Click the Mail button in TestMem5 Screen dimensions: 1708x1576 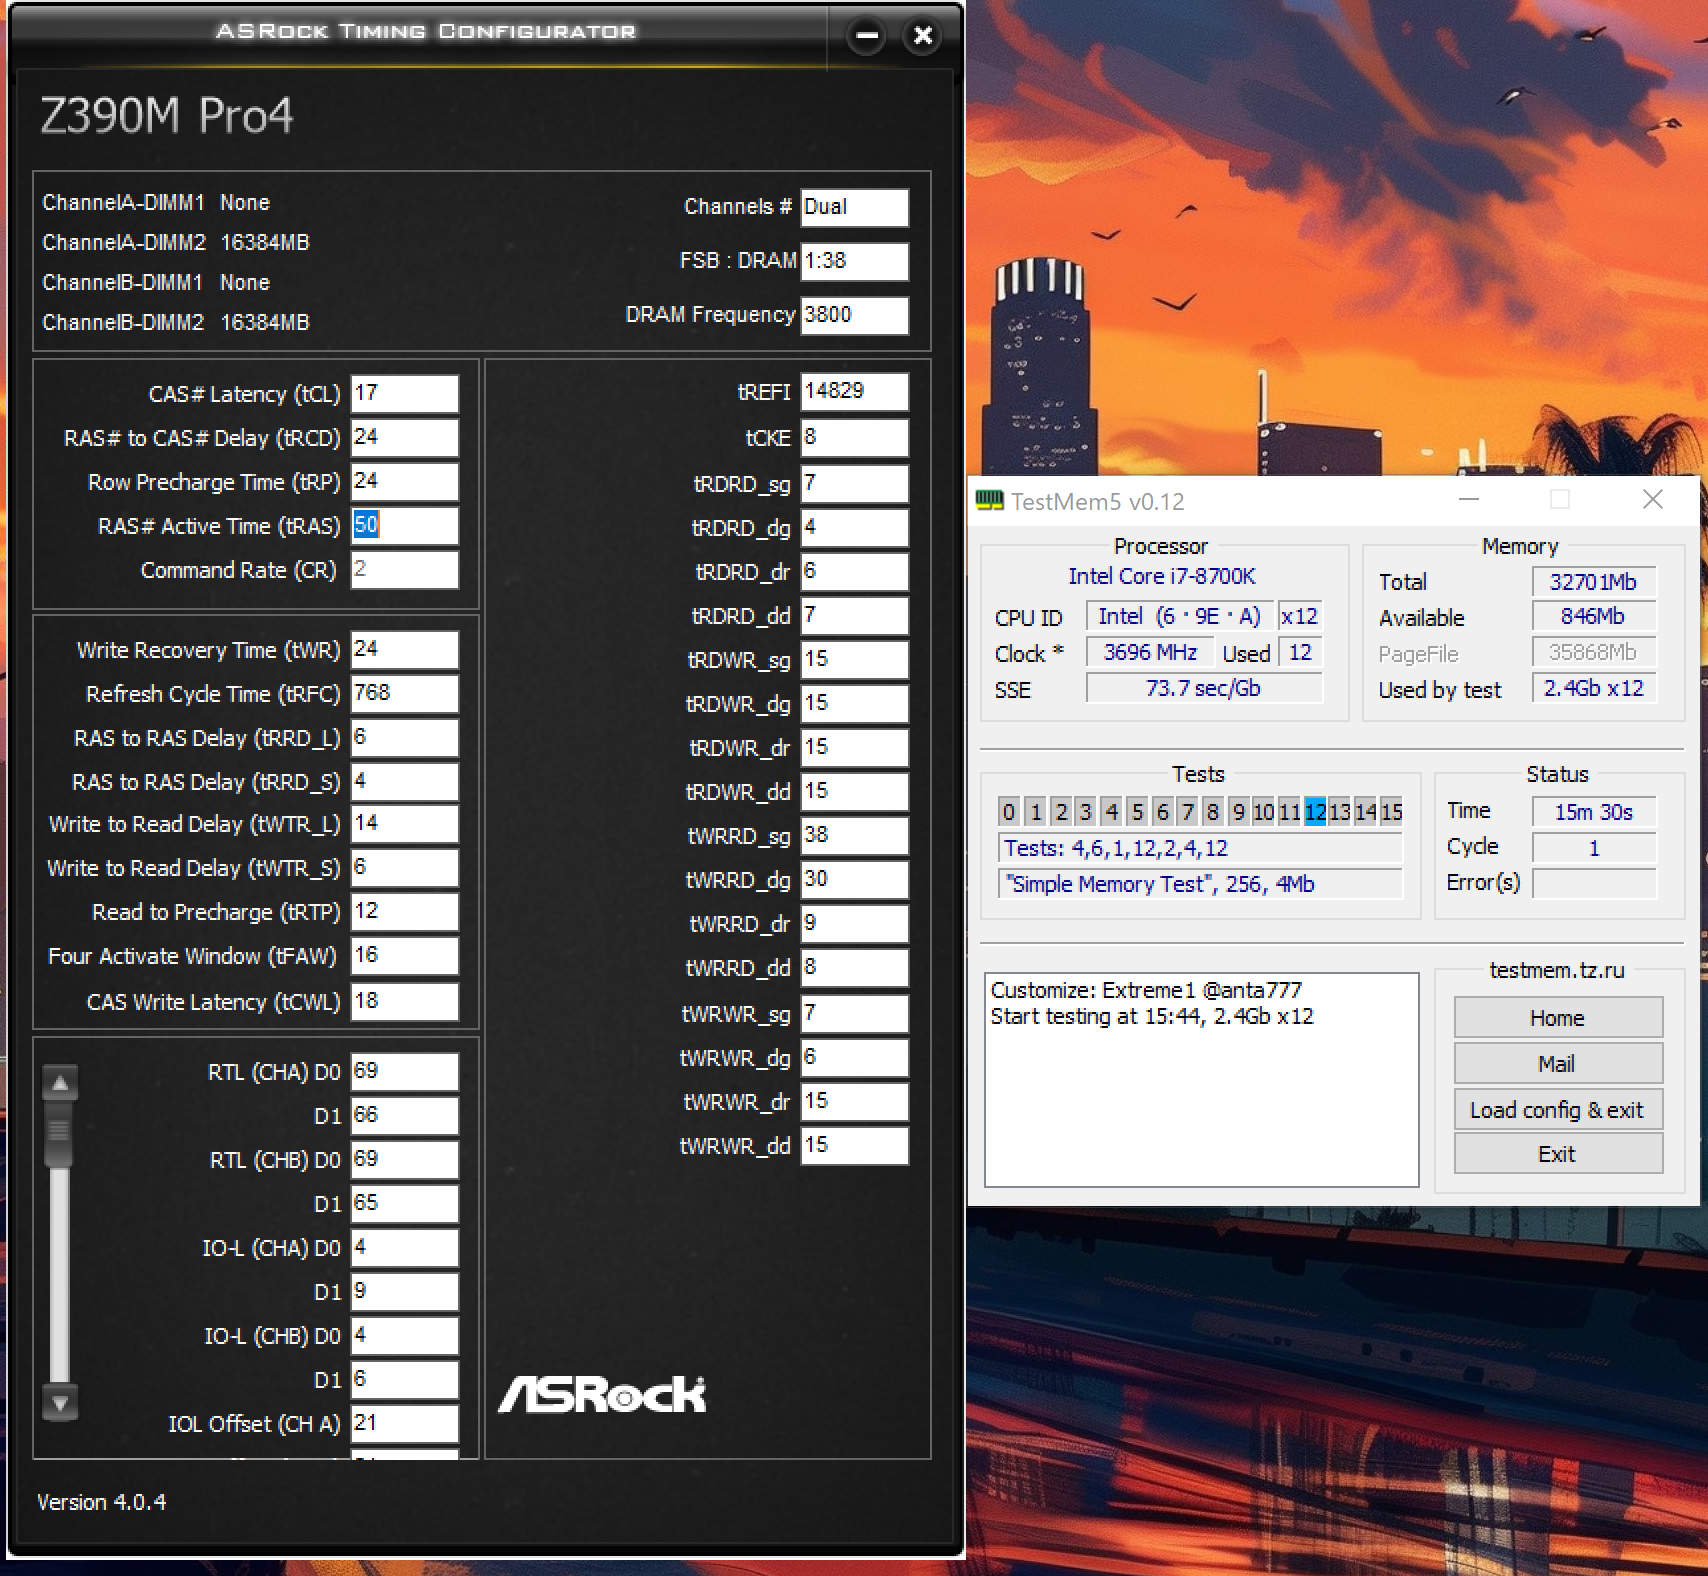(x=1558, y=1064)
